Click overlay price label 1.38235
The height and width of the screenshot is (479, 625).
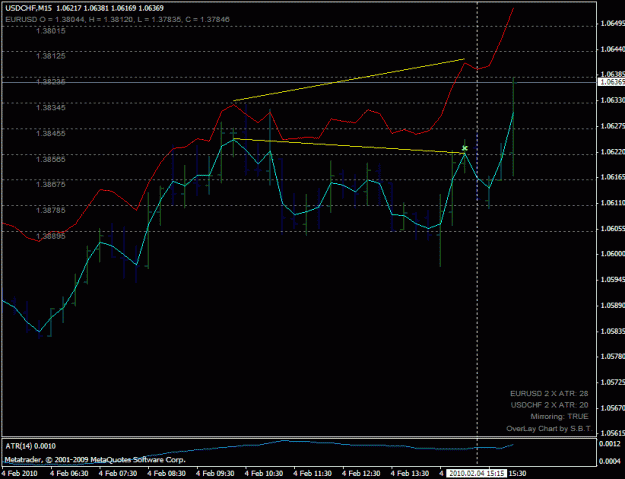(x=51, y=82)
